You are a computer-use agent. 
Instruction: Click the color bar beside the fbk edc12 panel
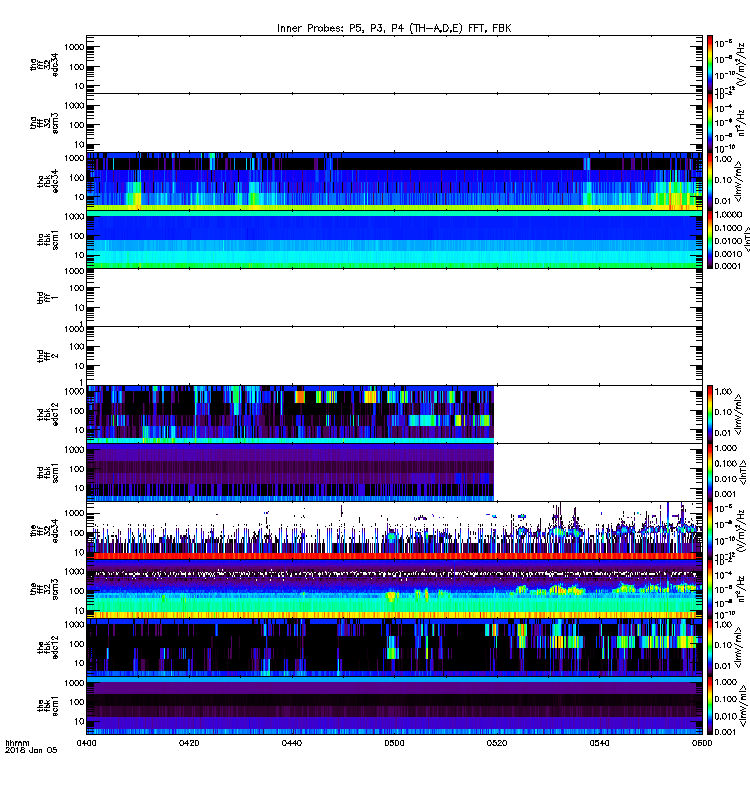tap(710, 647)
